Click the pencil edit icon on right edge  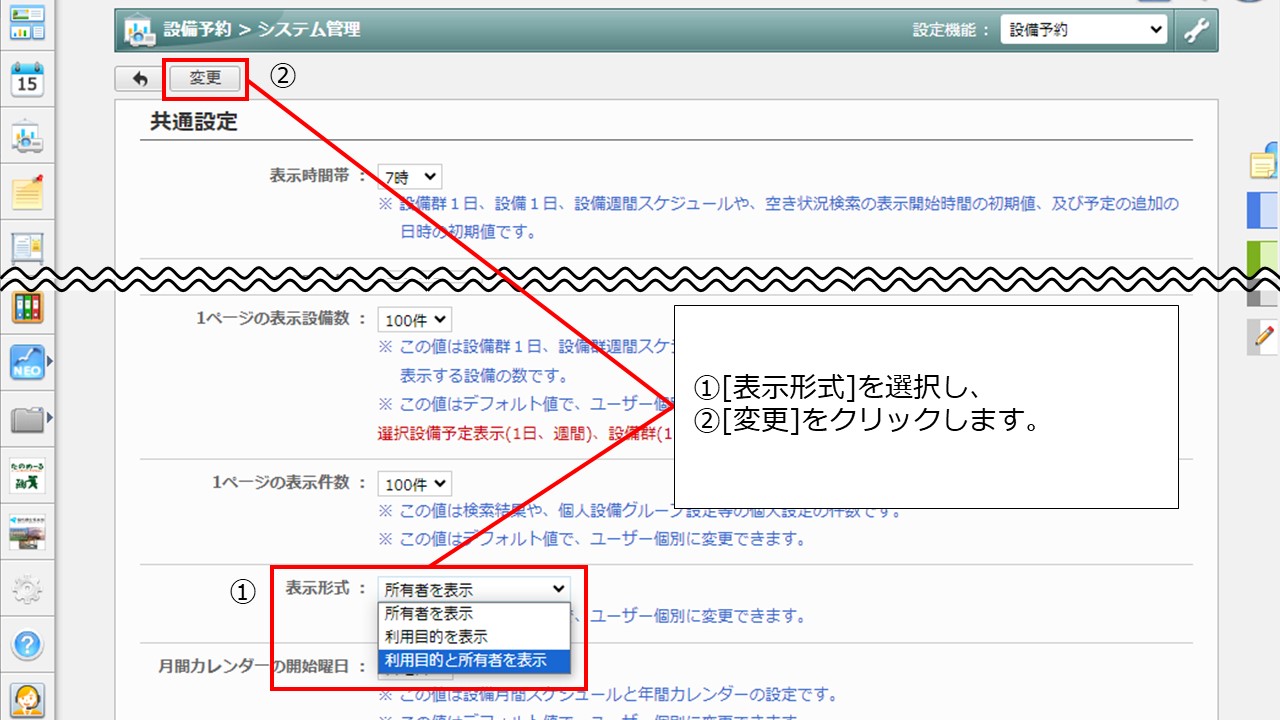point(1264,337)
